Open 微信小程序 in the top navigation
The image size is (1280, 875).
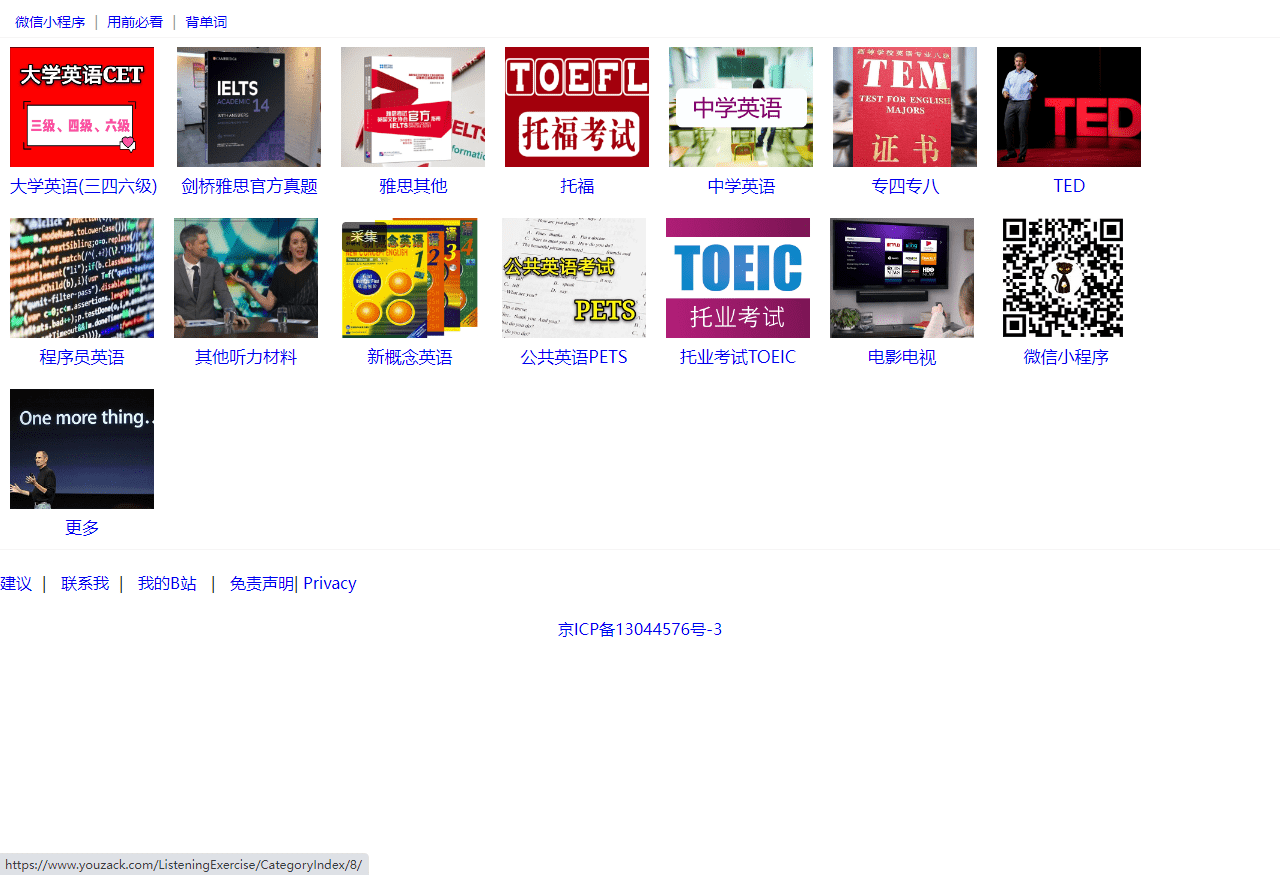[50, 22]
